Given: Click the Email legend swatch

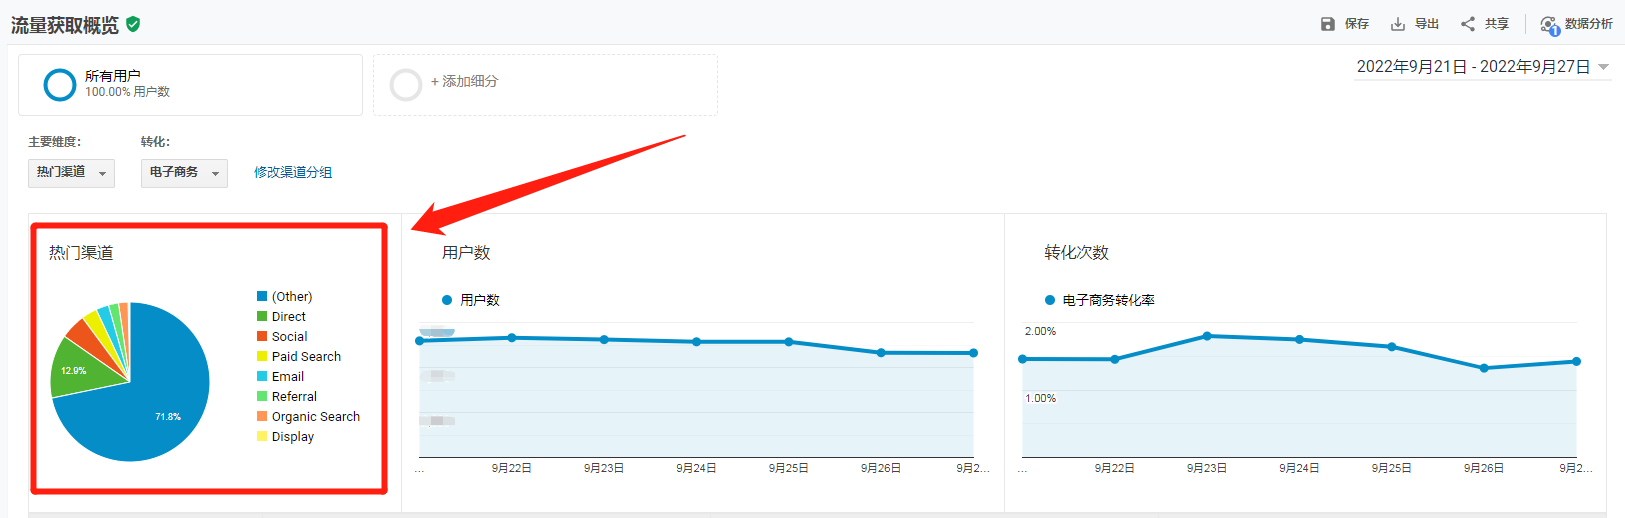Looking at the screenshot, I should [x=262, y=376].
